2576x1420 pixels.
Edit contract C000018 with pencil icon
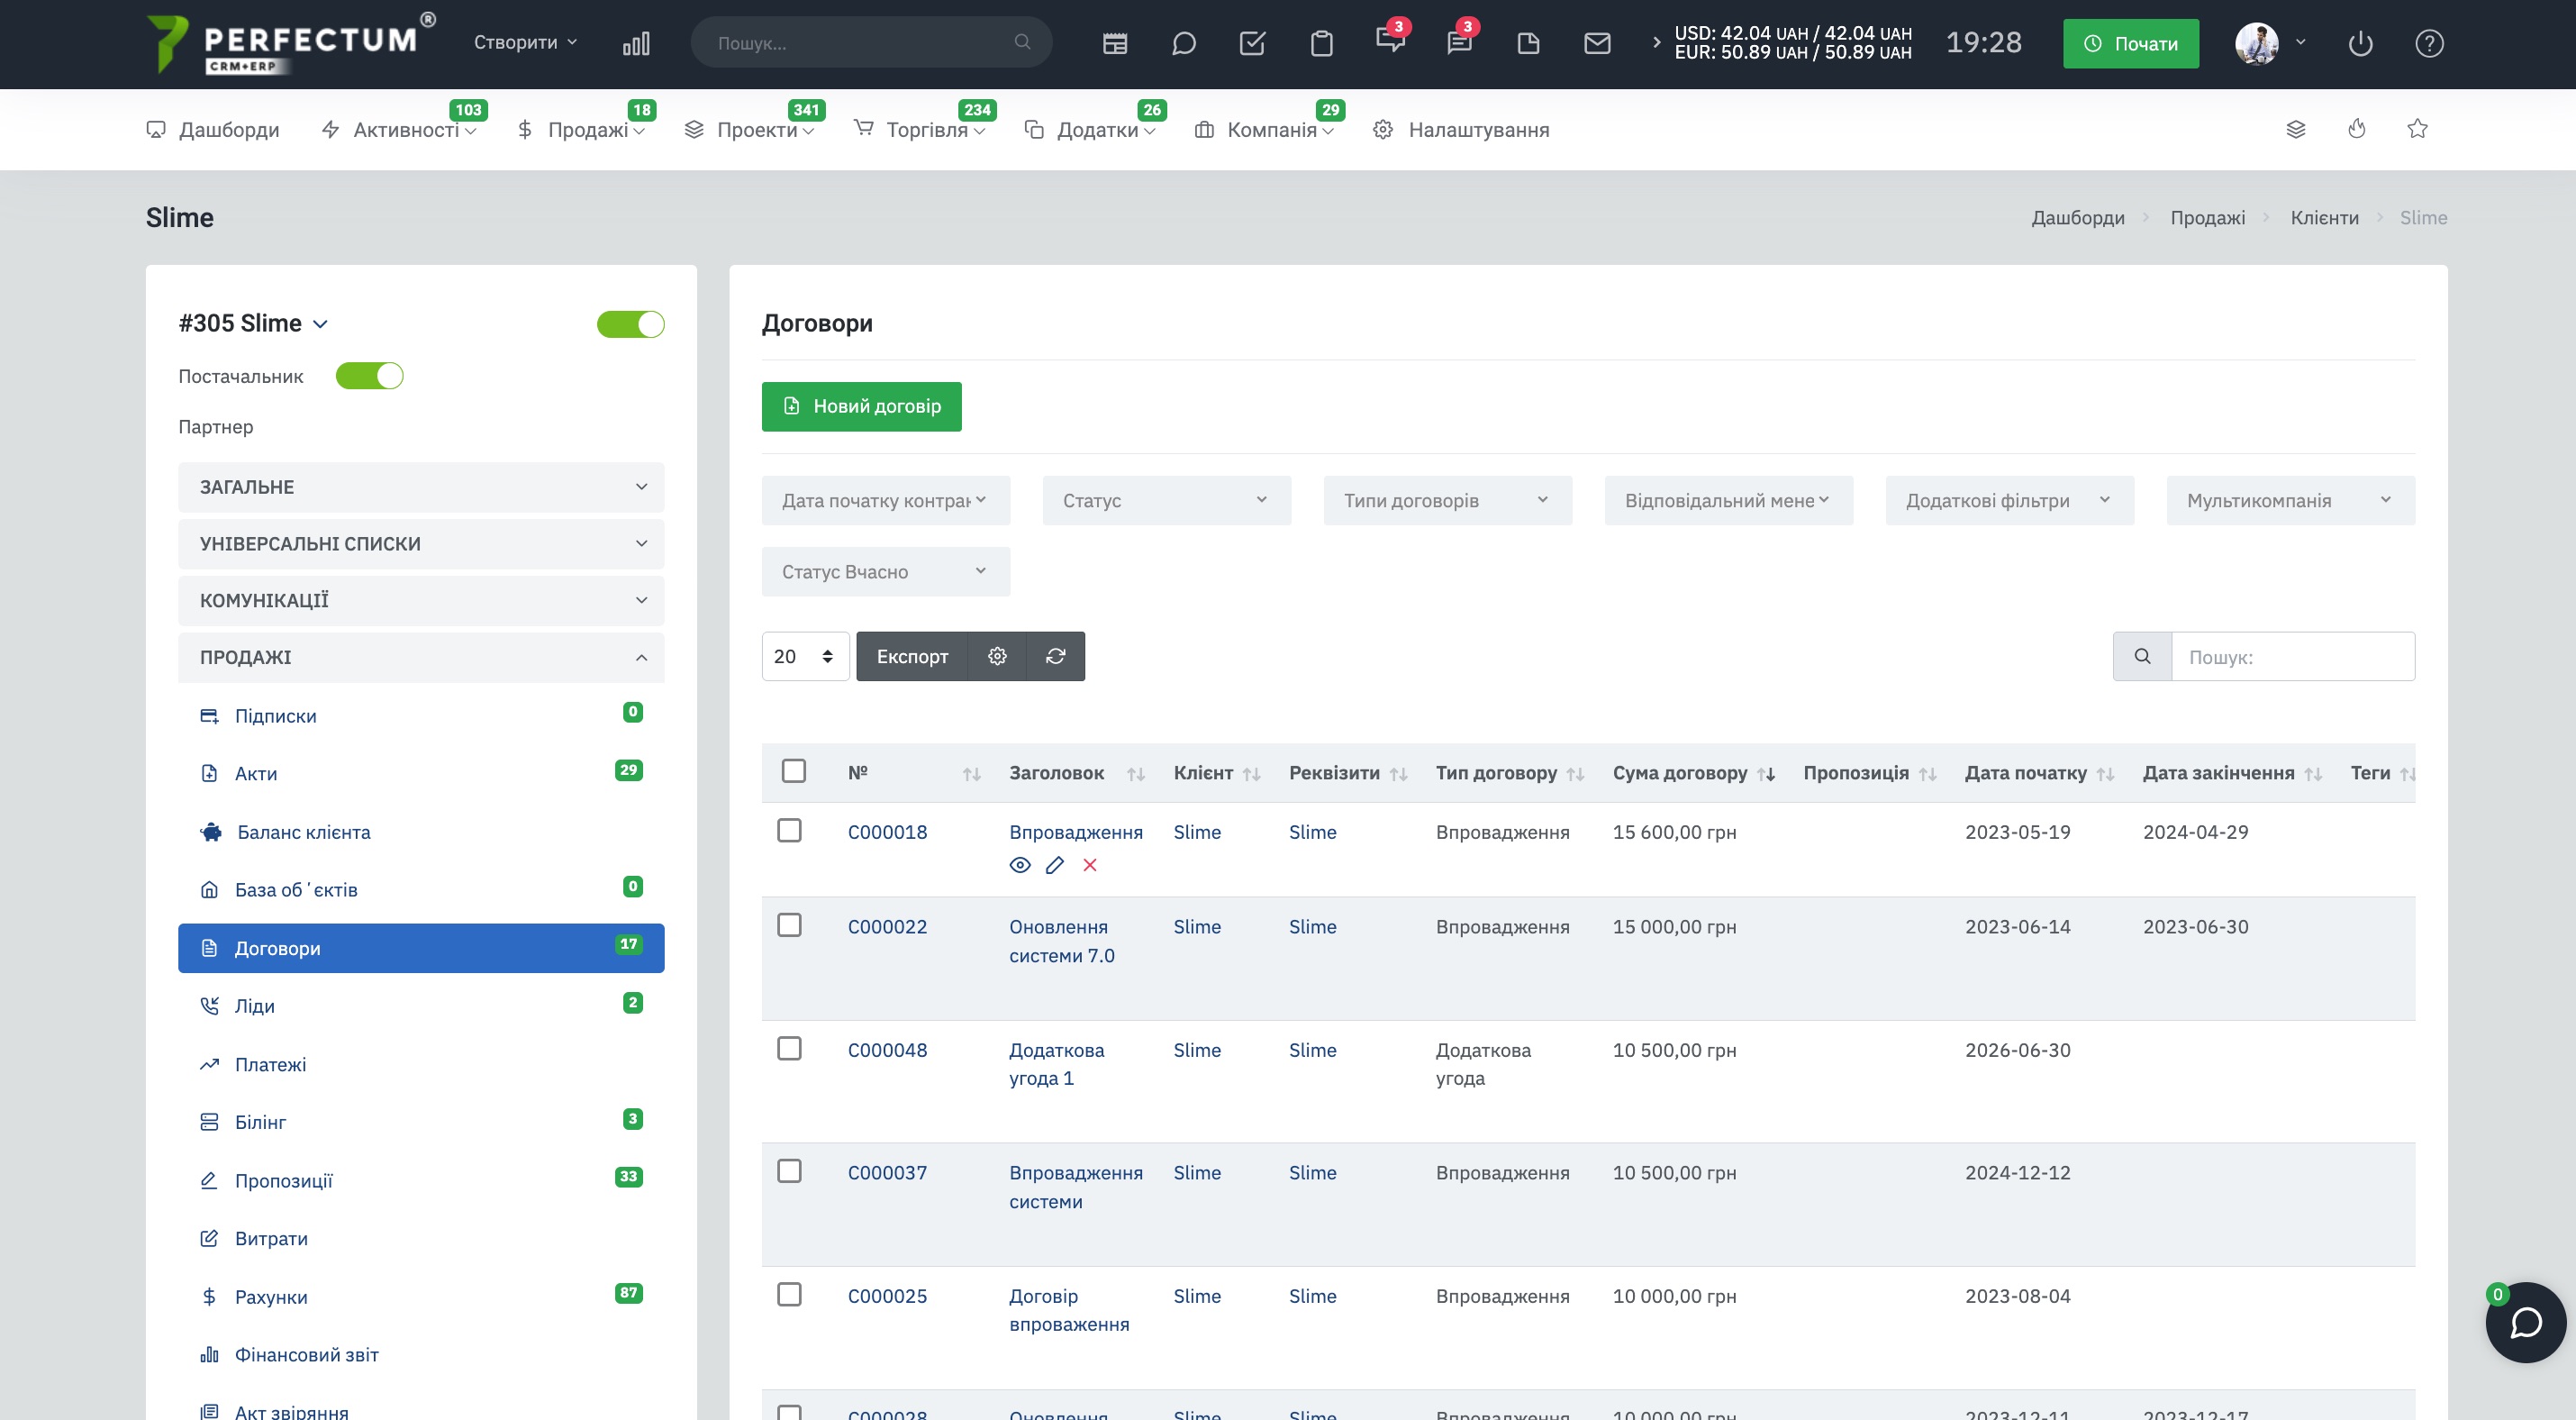click(1055, 865)
